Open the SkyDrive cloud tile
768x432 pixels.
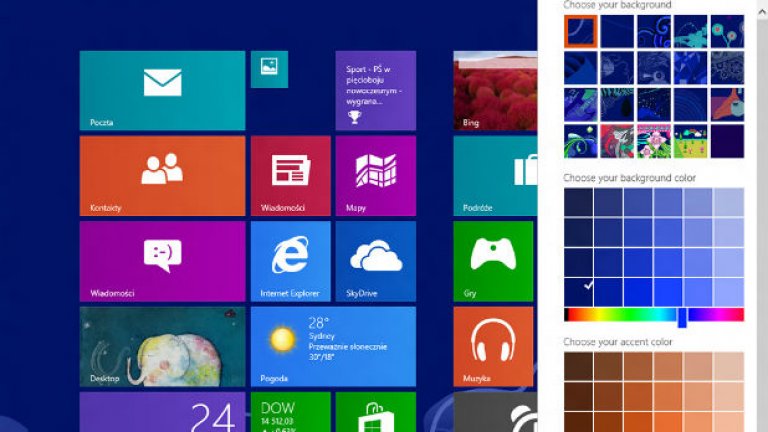[x=375, y=261]
